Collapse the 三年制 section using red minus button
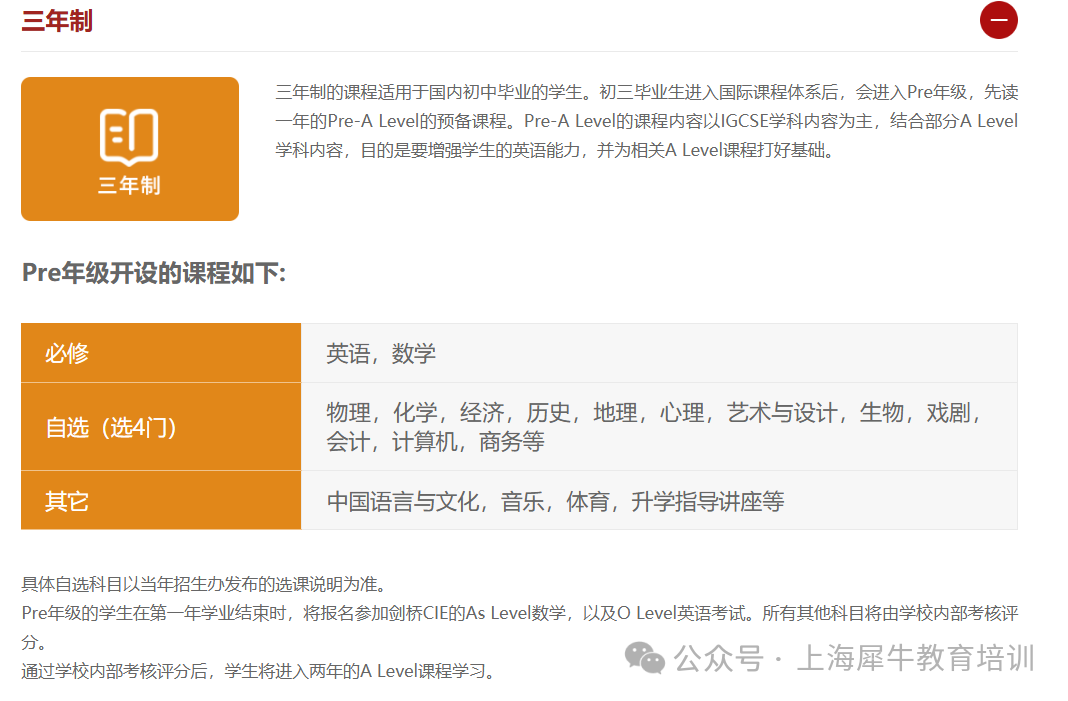Screen dimensions: 1068x701 (998, 20)
